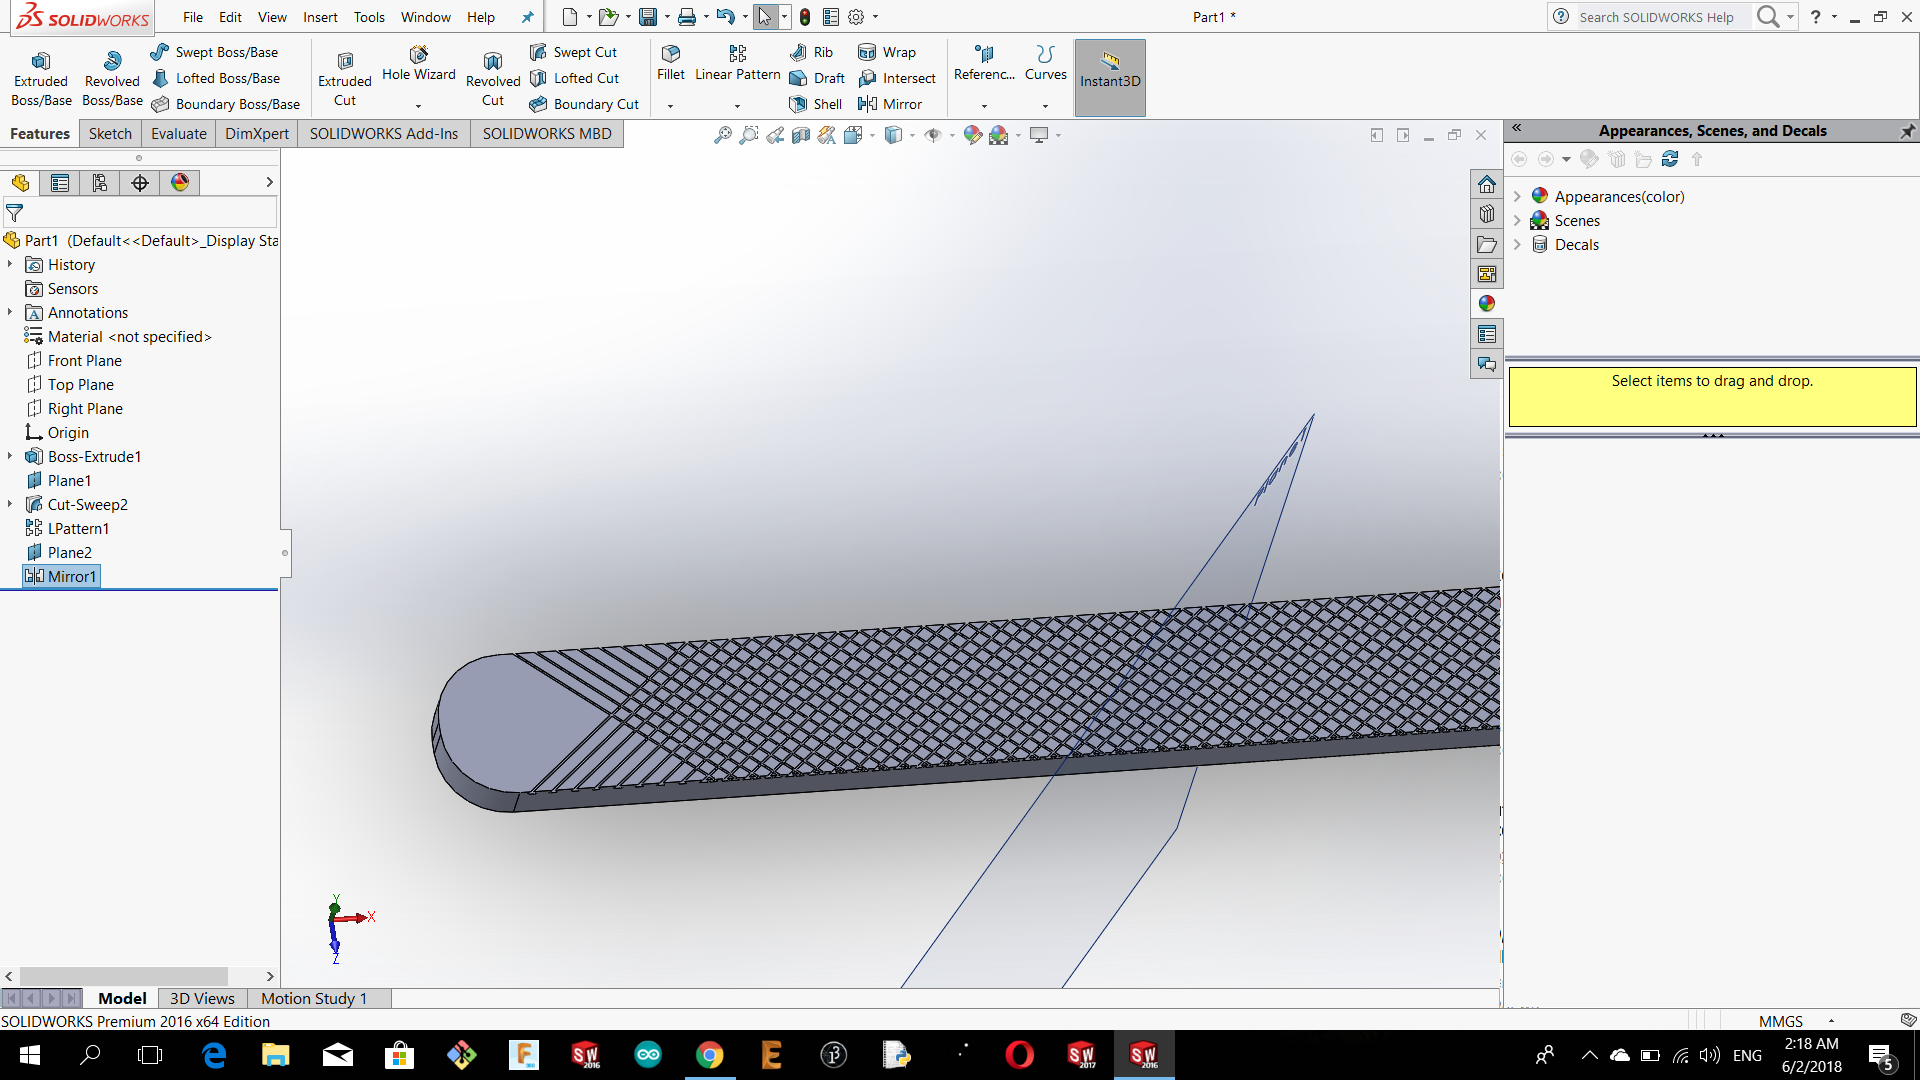The image size is (1920, 1080).
Task: Pick the Boundary Boss/Base feature
Action: (x=226, y=104)
